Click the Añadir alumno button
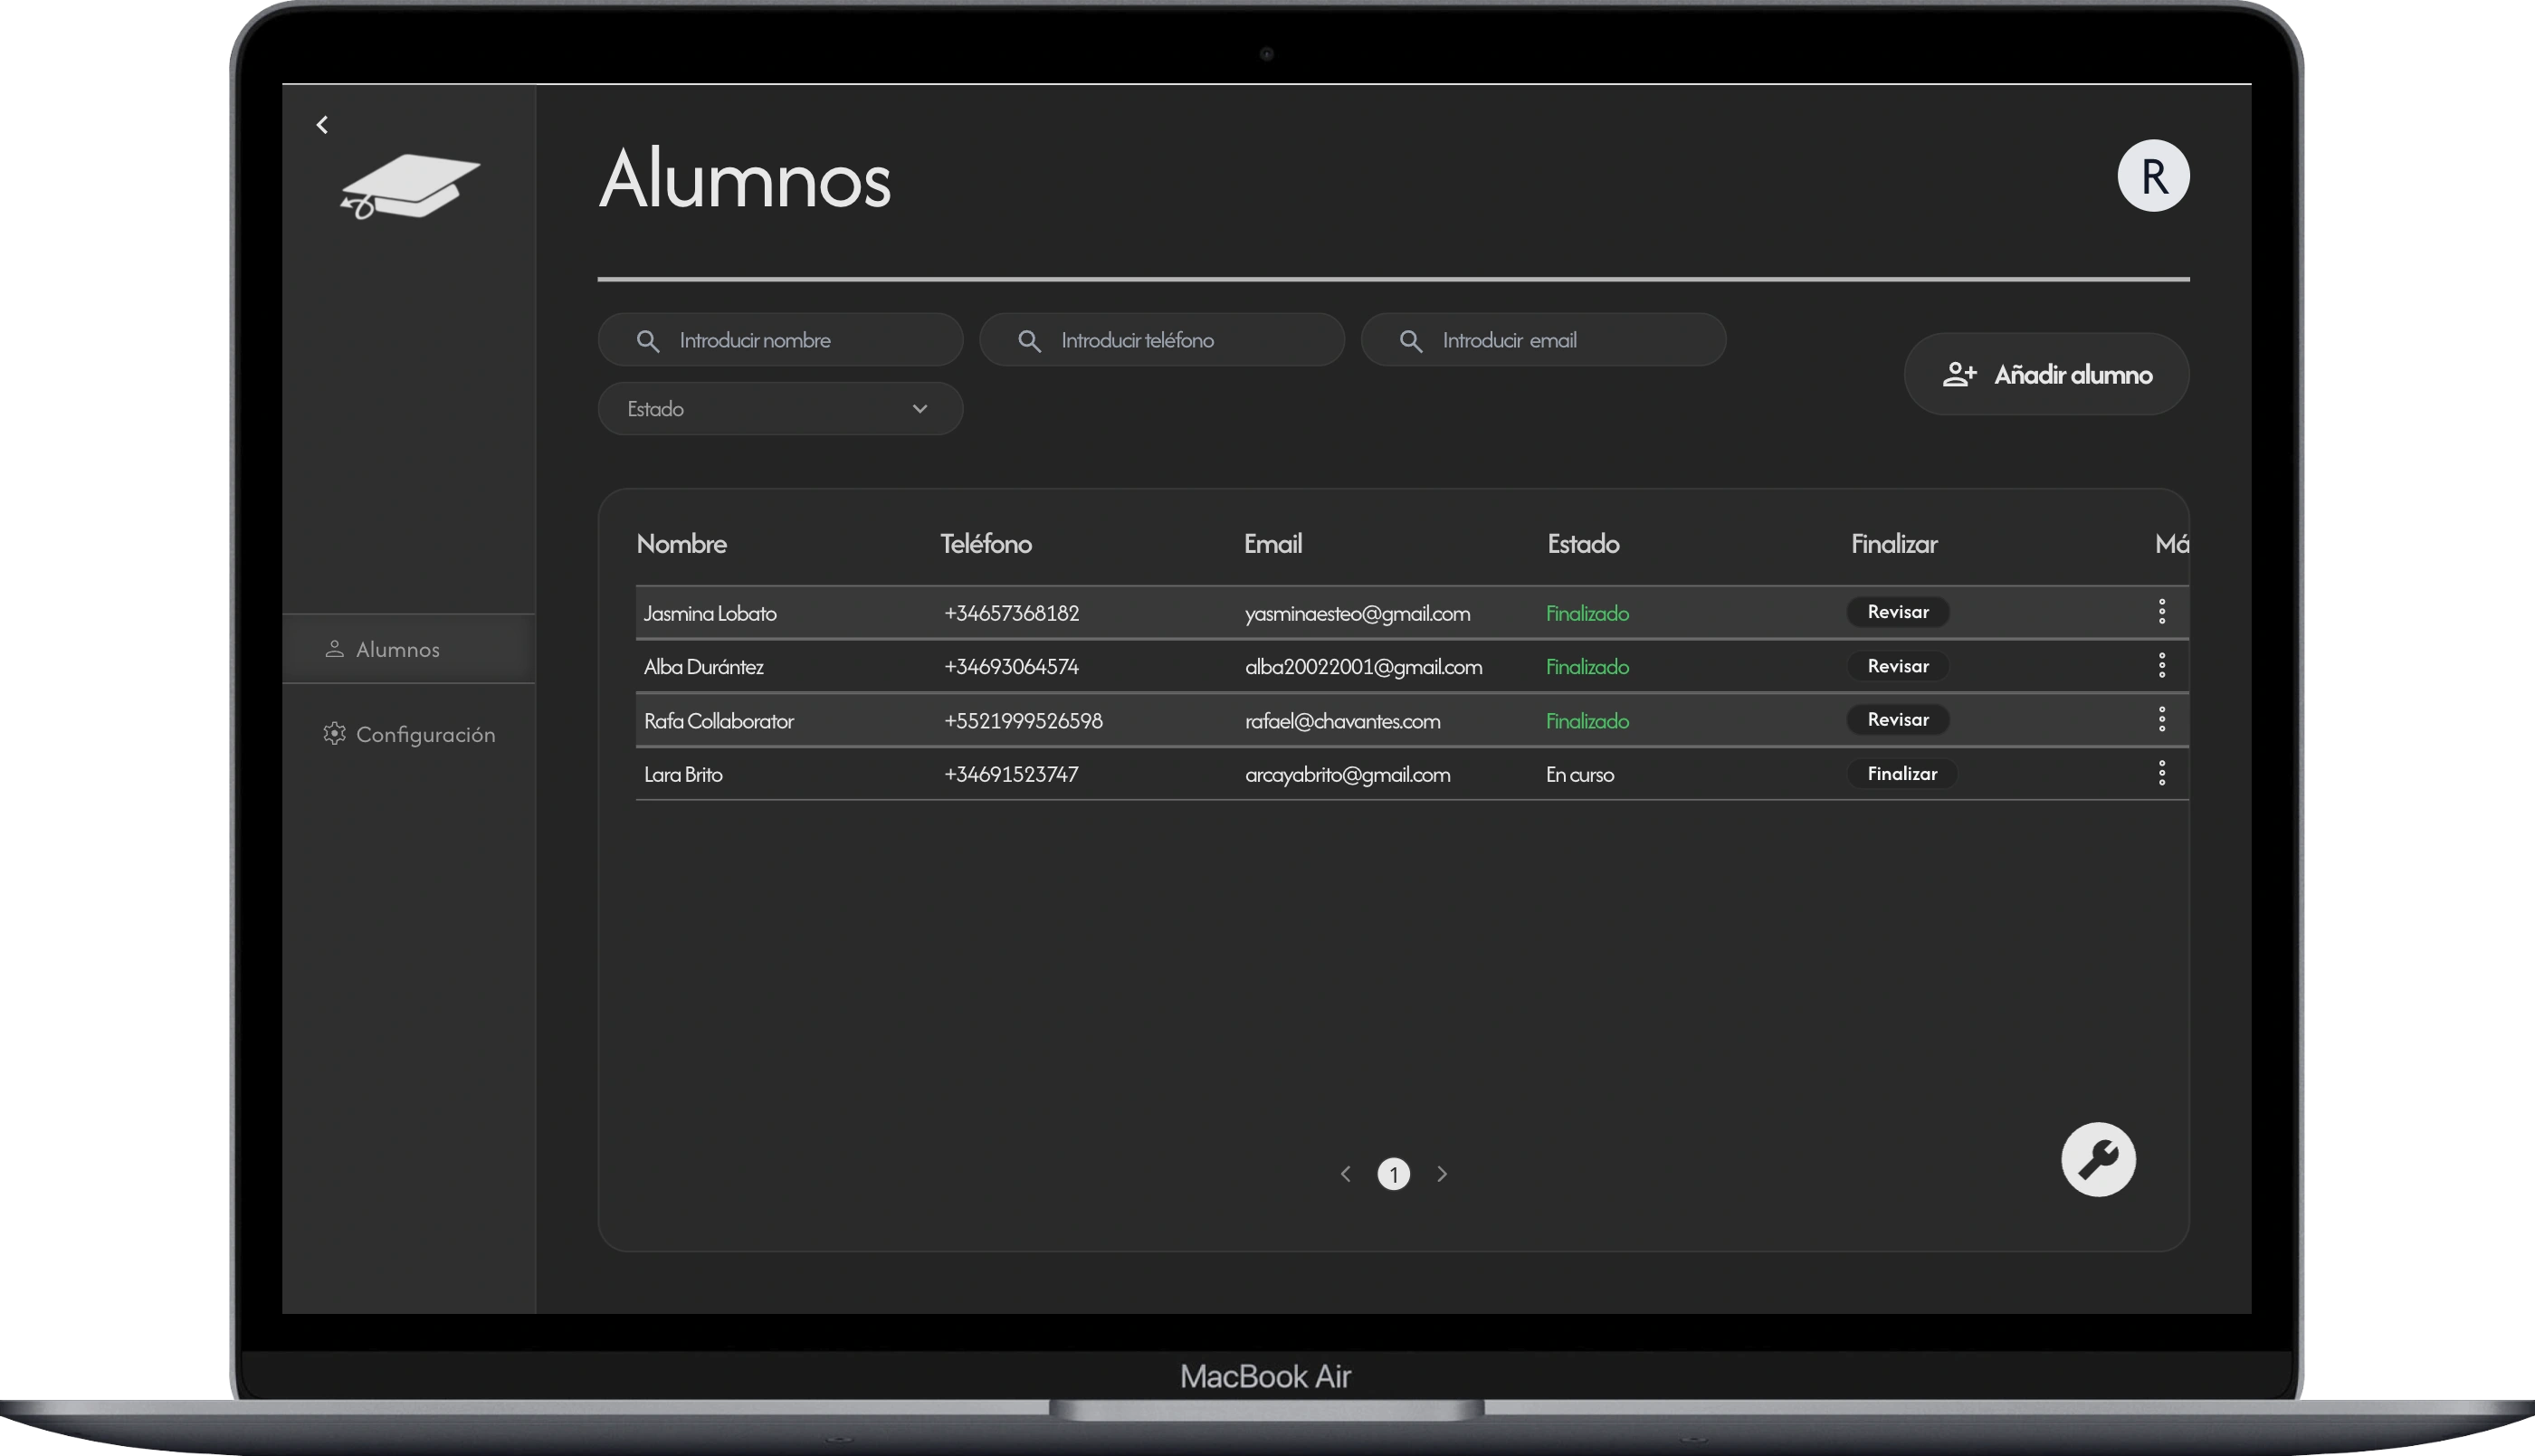Image resolution: width=2535 pixels, height=1456 pixels. point(2046,374)
